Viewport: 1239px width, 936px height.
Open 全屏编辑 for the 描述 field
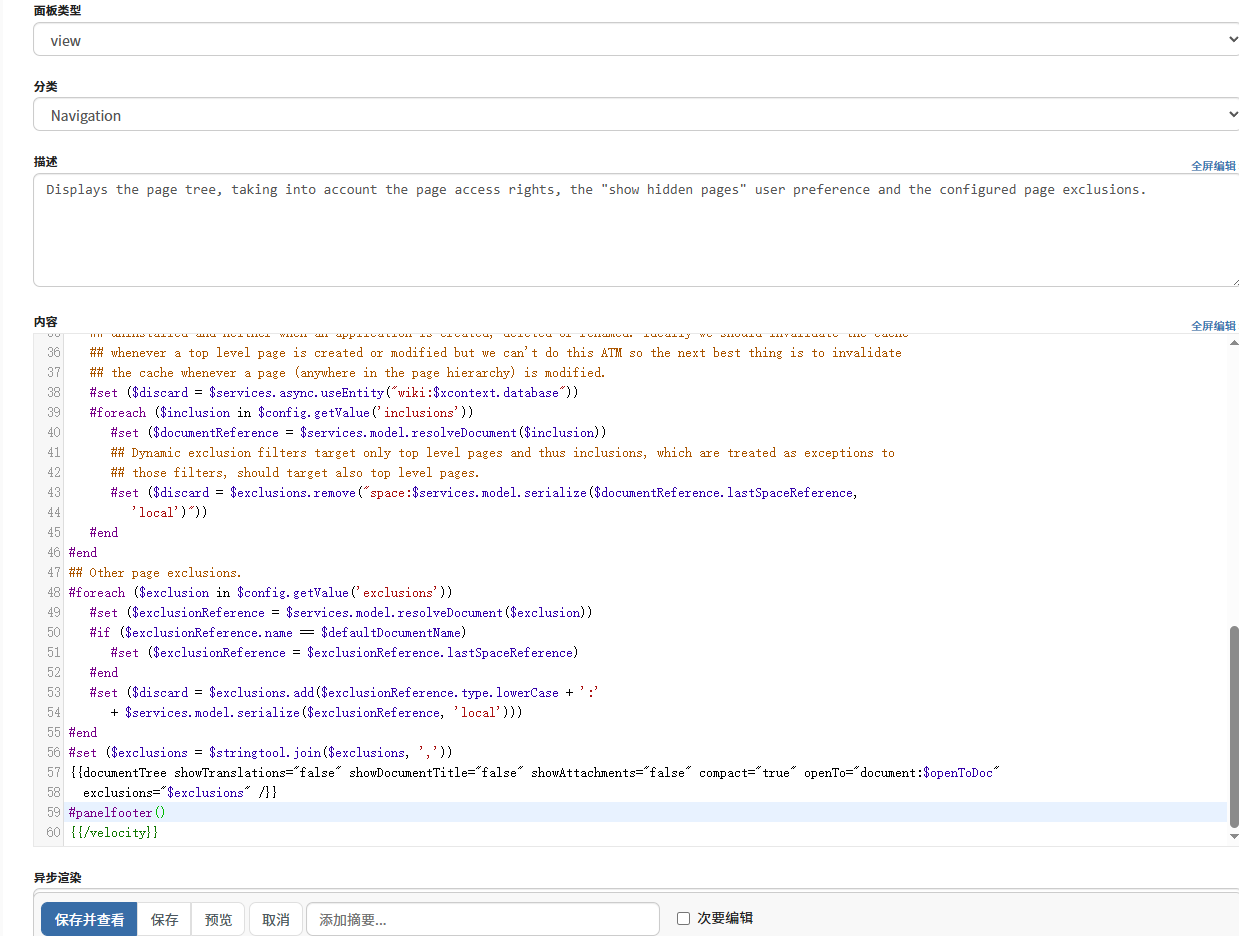coord(1213,166)
